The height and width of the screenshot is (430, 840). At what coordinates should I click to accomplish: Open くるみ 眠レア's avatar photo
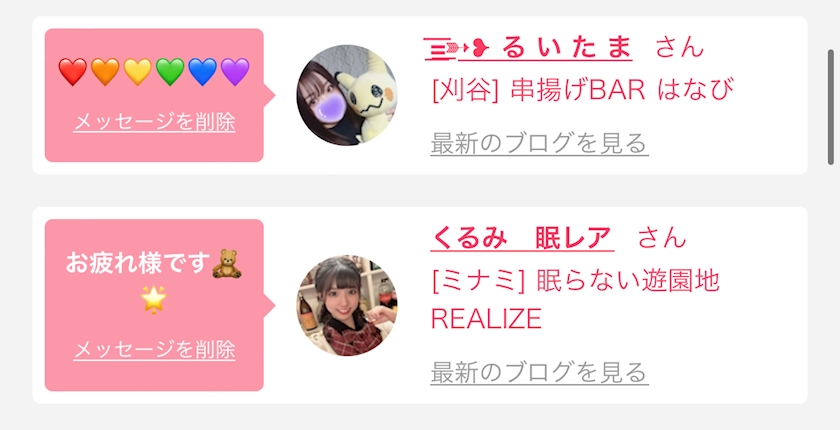click(x=347, y=305)
